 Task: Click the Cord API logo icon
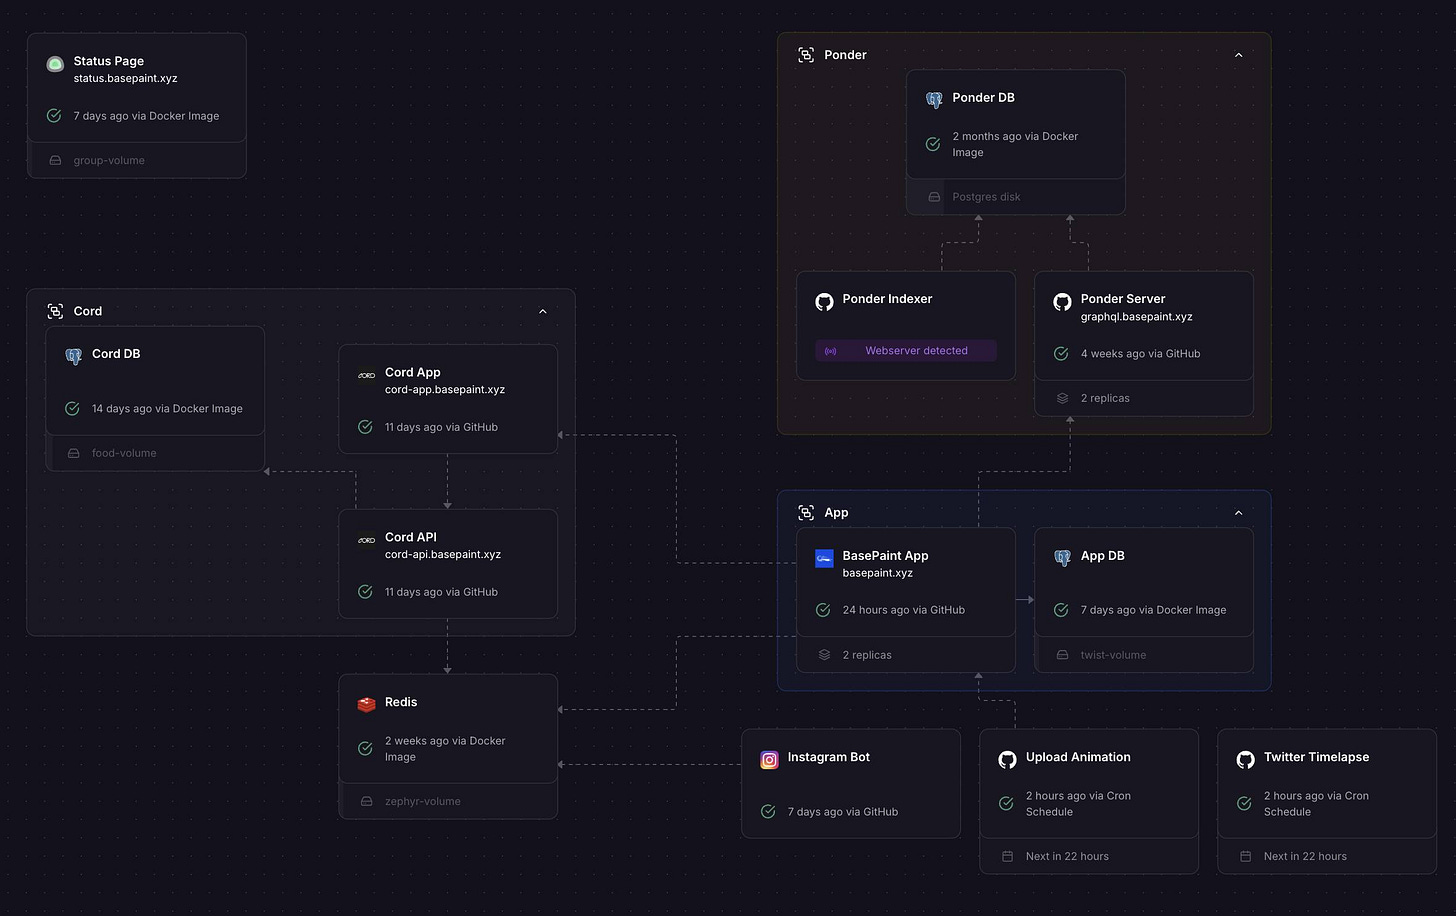click(366, 540)
